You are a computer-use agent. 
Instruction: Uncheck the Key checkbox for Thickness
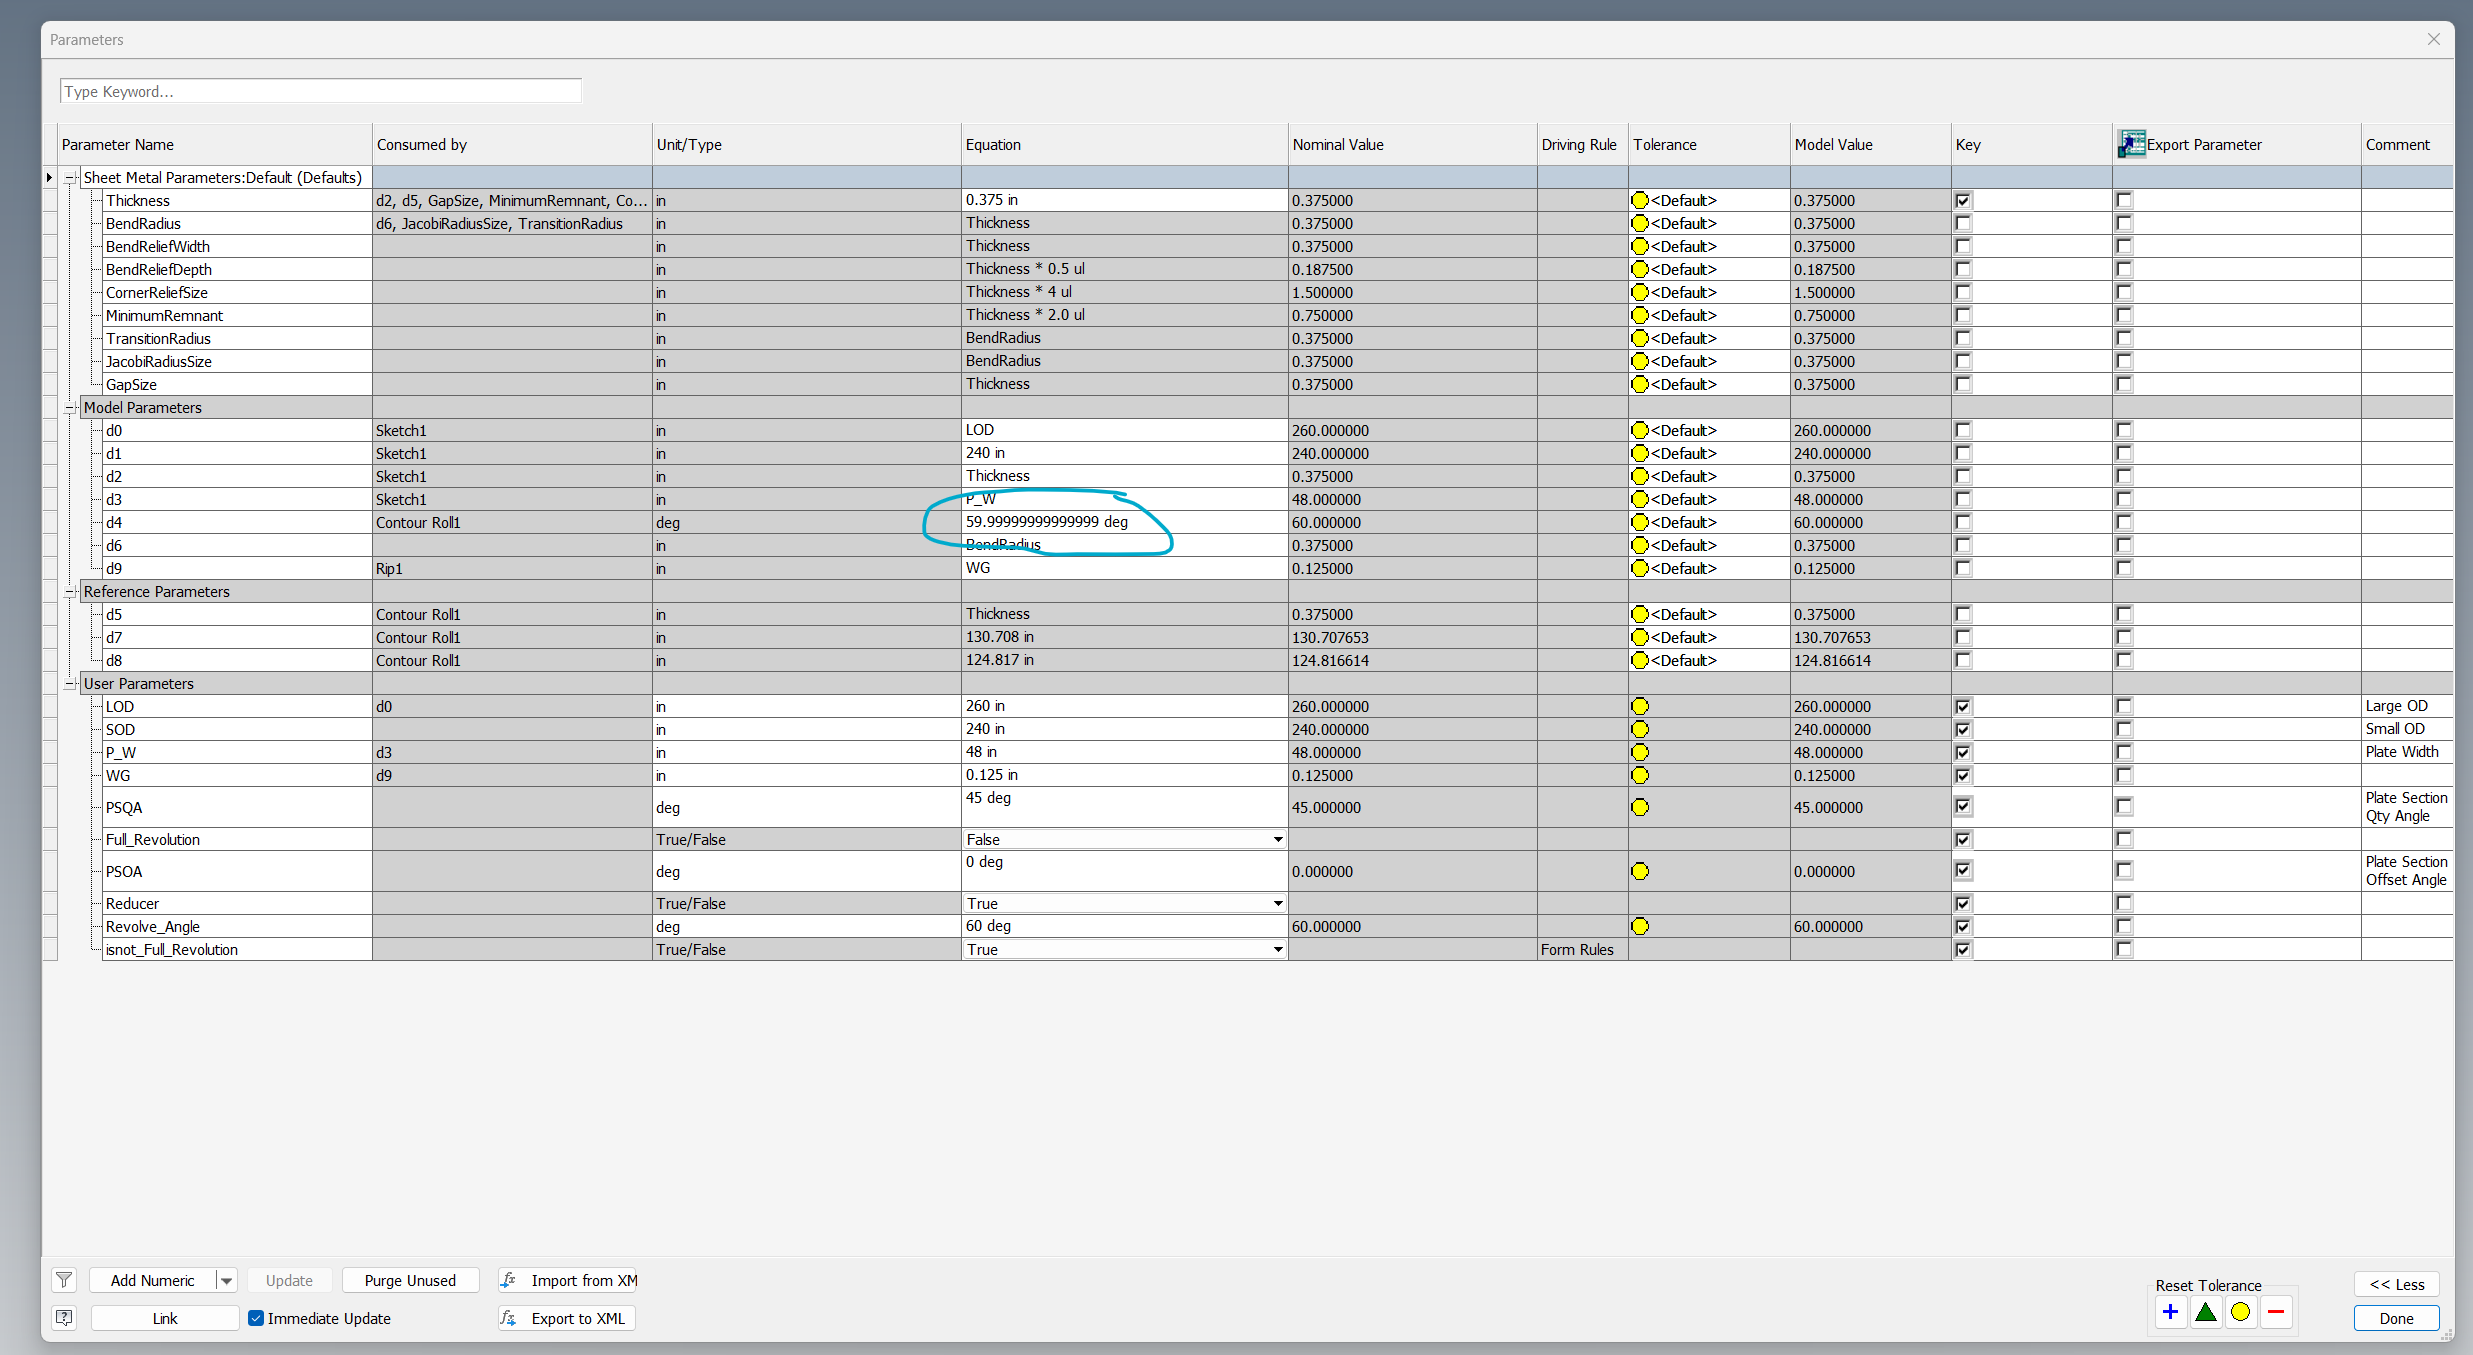(x=1963, y=200)
